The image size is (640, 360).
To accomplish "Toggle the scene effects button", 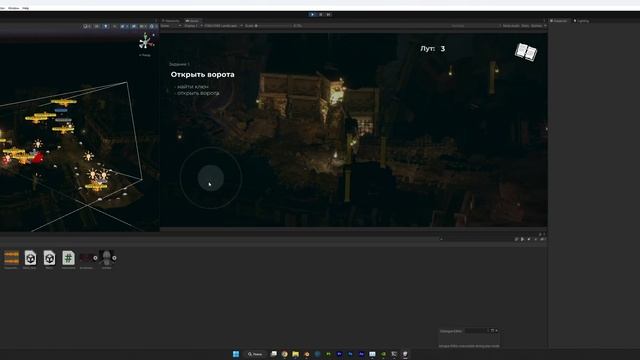I will [x=123, y=26].
